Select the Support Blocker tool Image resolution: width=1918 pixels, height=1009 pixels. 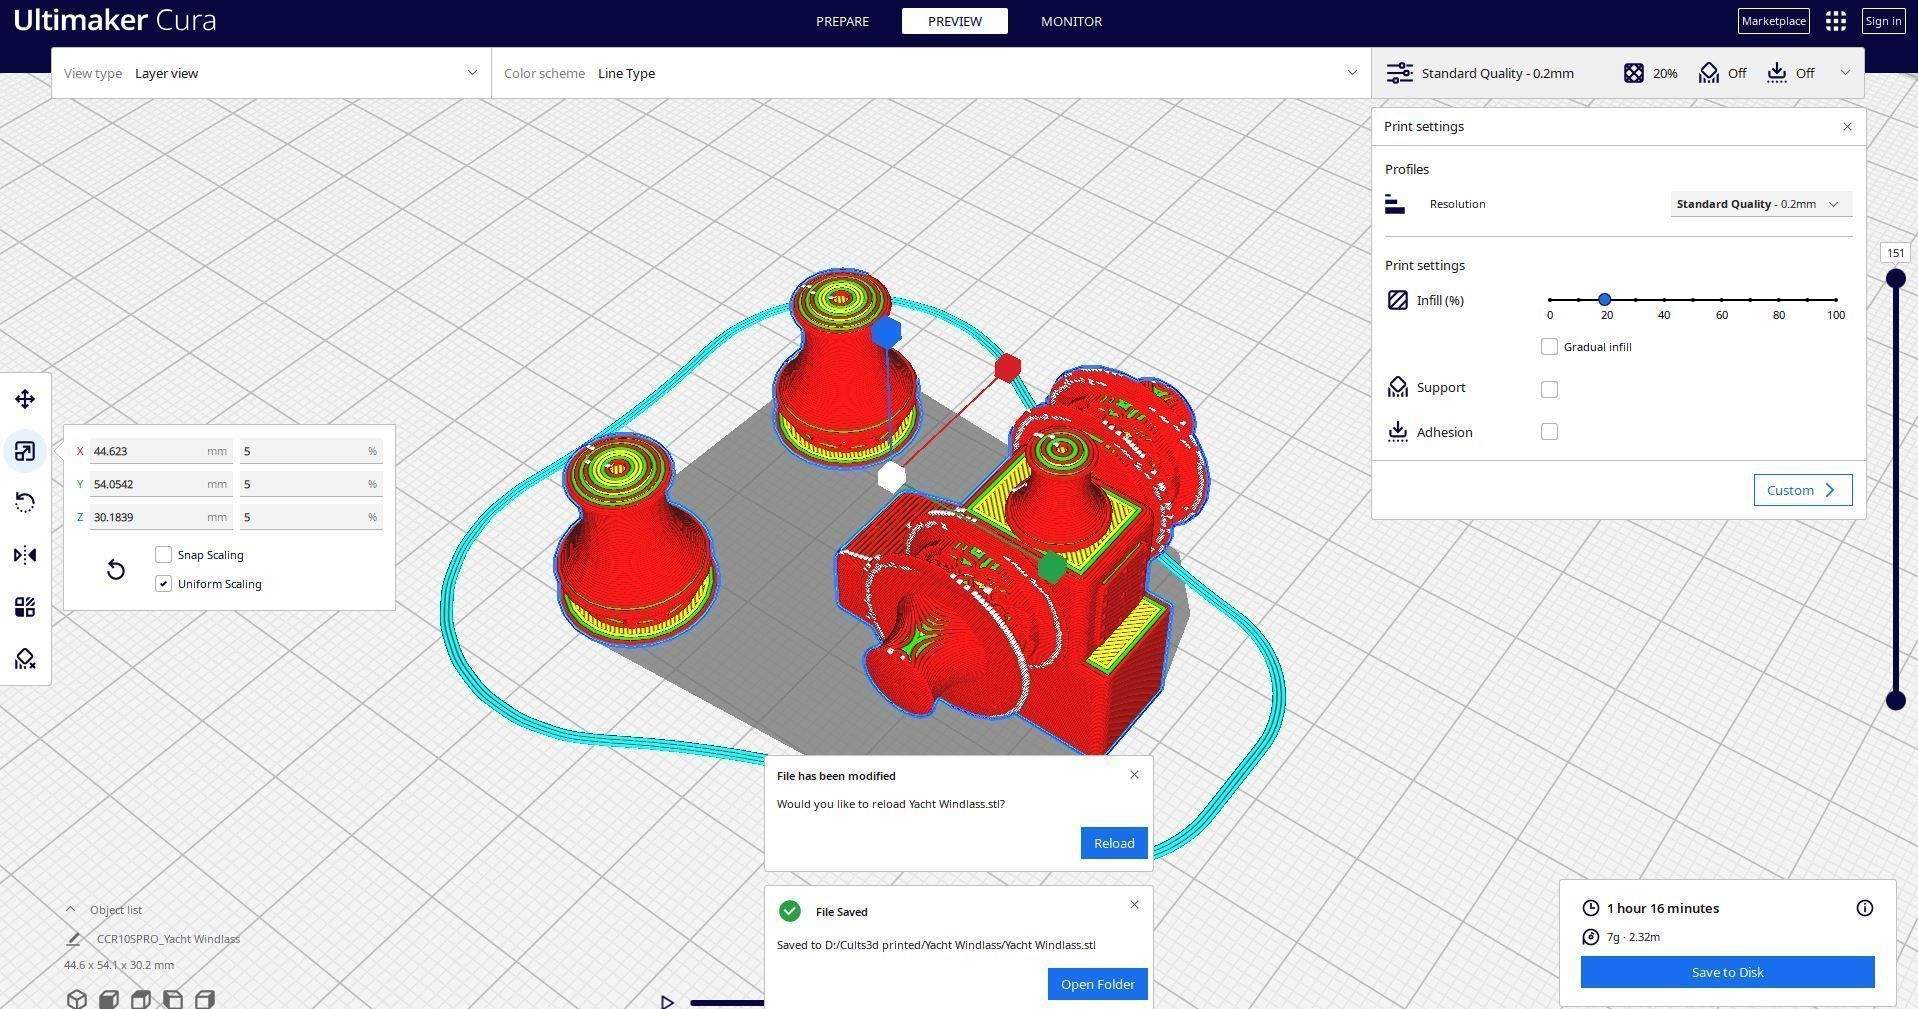coord(25,659)
